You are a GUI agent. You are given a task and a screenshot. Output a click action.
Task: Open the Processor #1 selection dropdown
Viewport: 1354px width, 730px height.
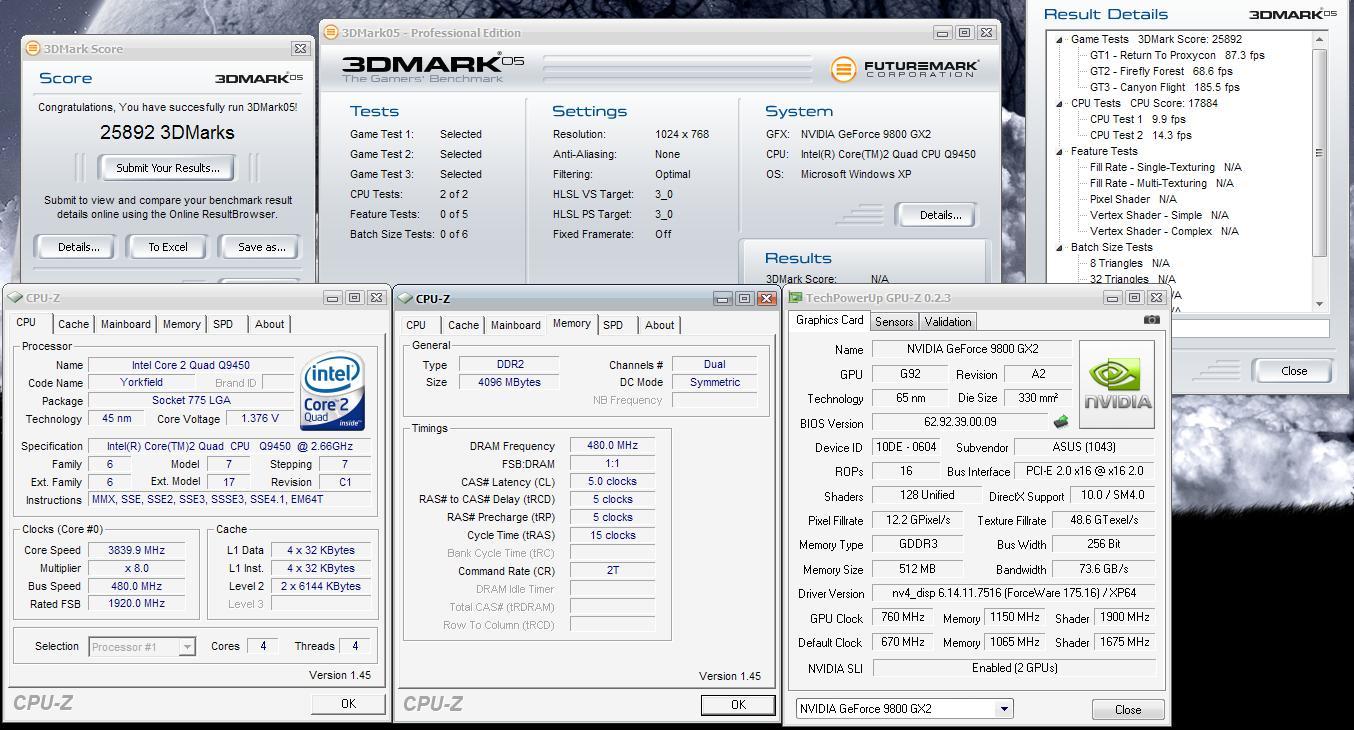click(x=186, y=647)
